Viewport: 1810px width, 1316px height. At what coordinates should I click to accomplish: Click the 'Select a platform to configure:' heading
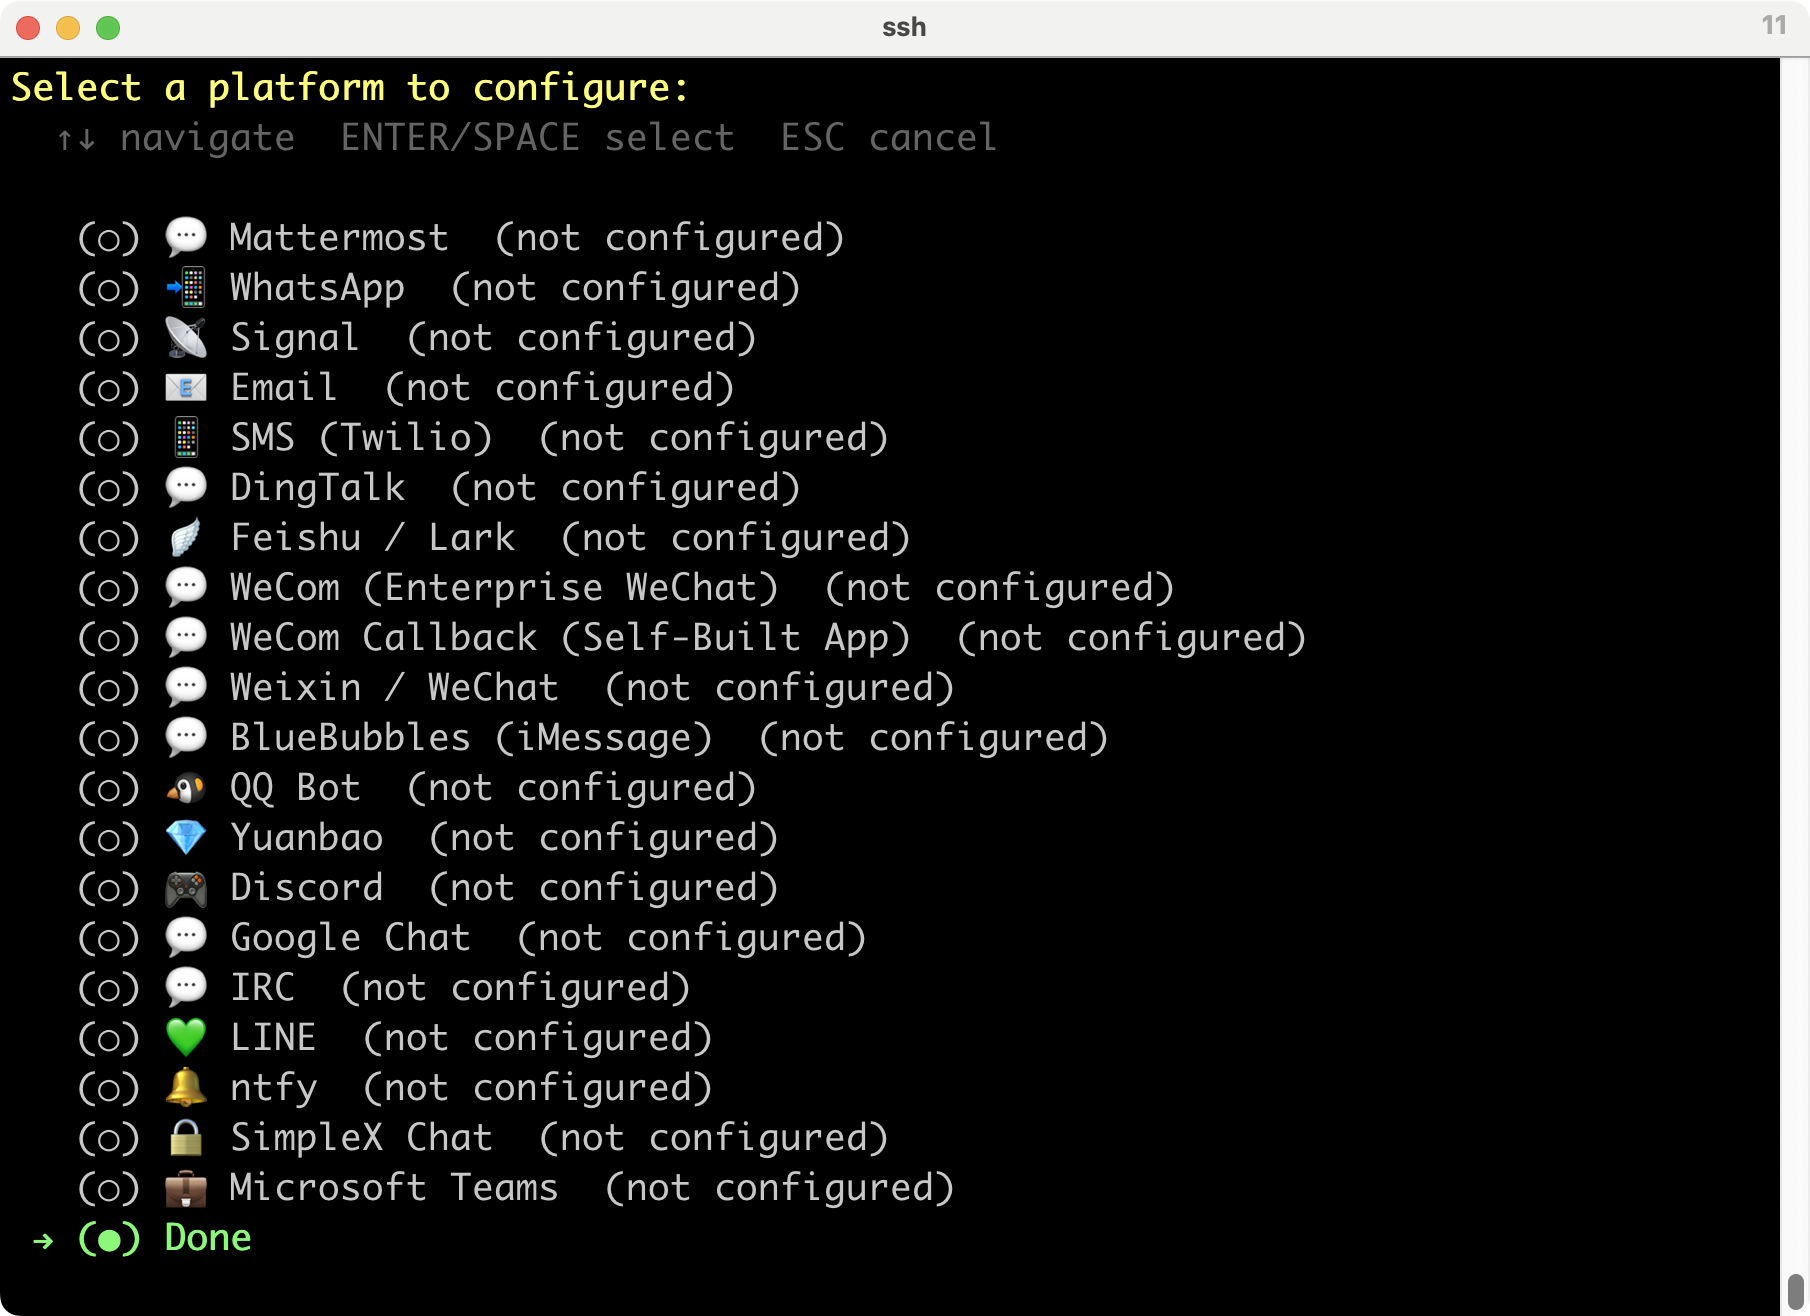point(350,88)
